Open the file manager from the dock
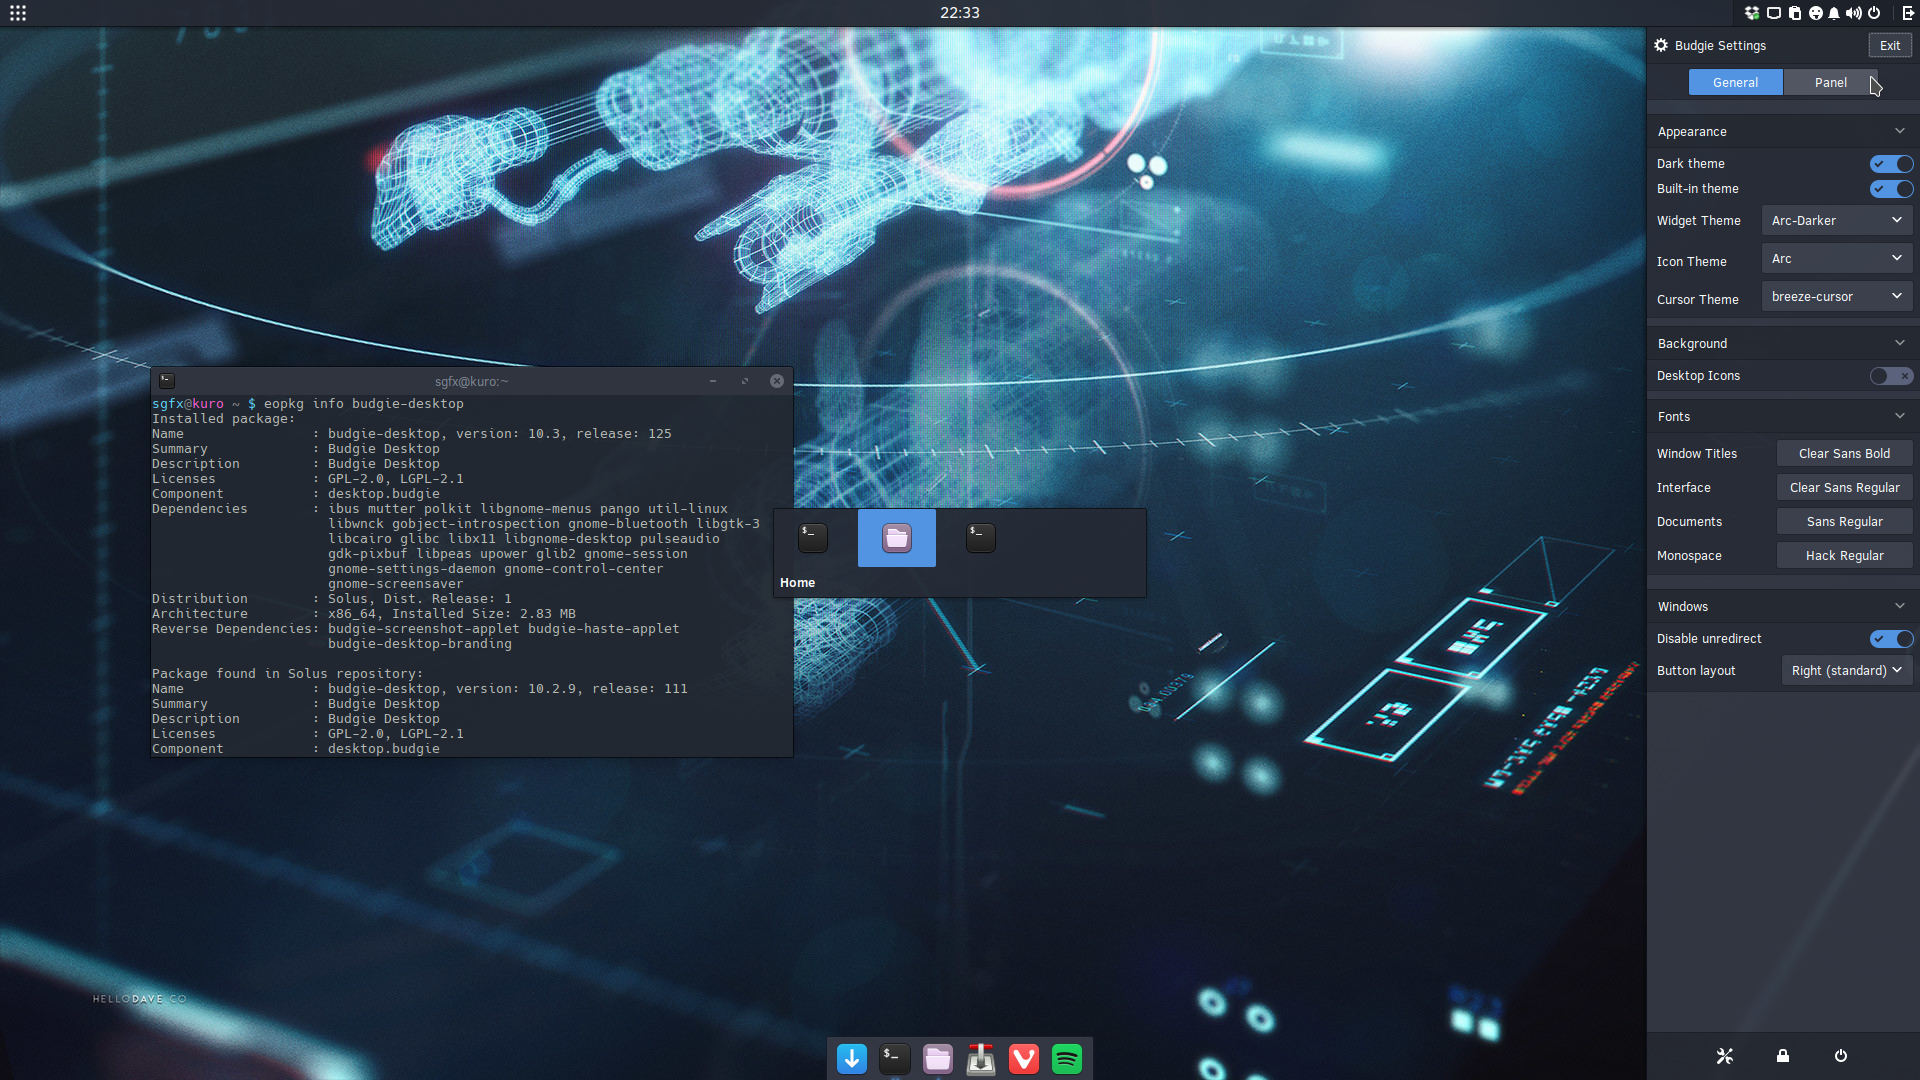Screen dimensions: 1920x1080 [938, 1058]
